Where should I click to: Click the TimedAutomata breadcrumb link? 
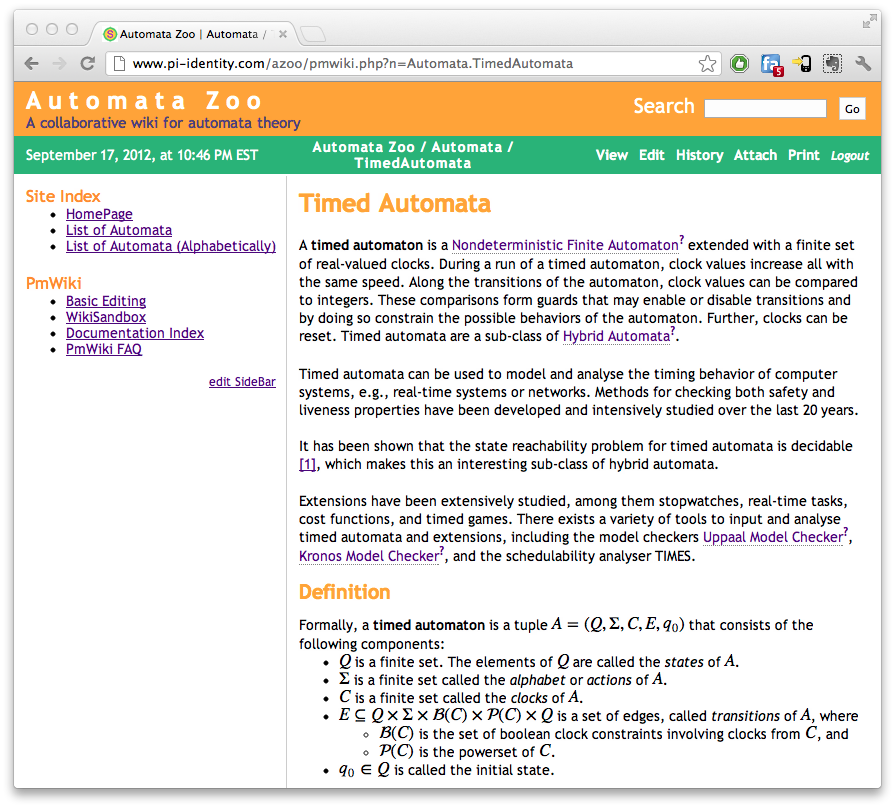click(x=413, y=163)
